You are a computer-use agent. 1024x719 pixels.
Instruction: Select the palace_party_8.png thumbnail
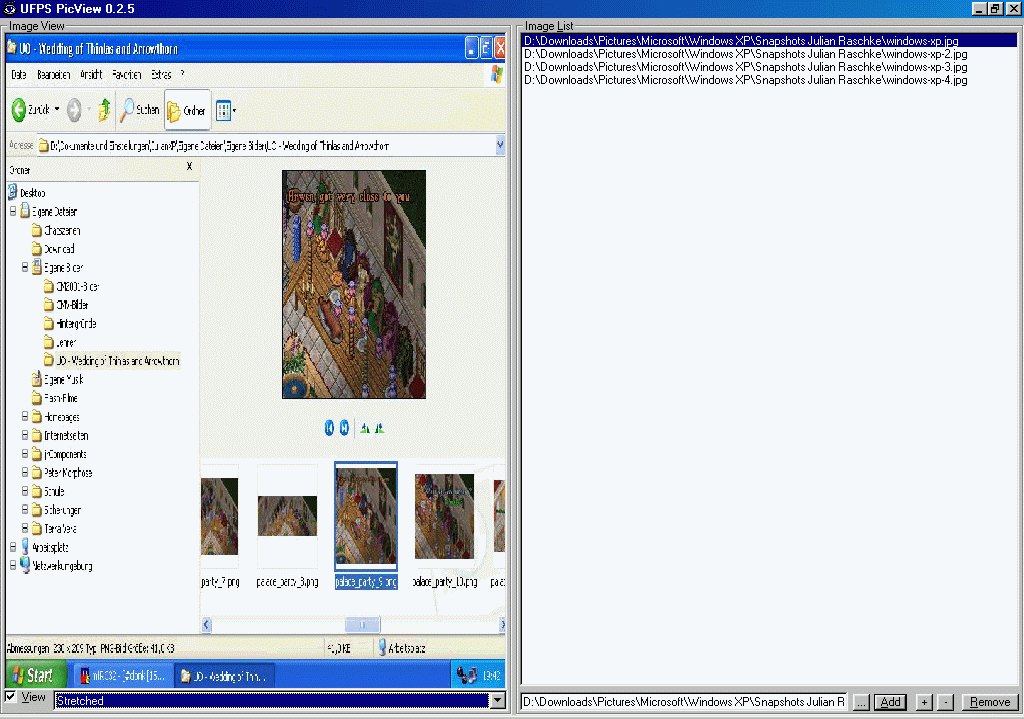(287, 516)
